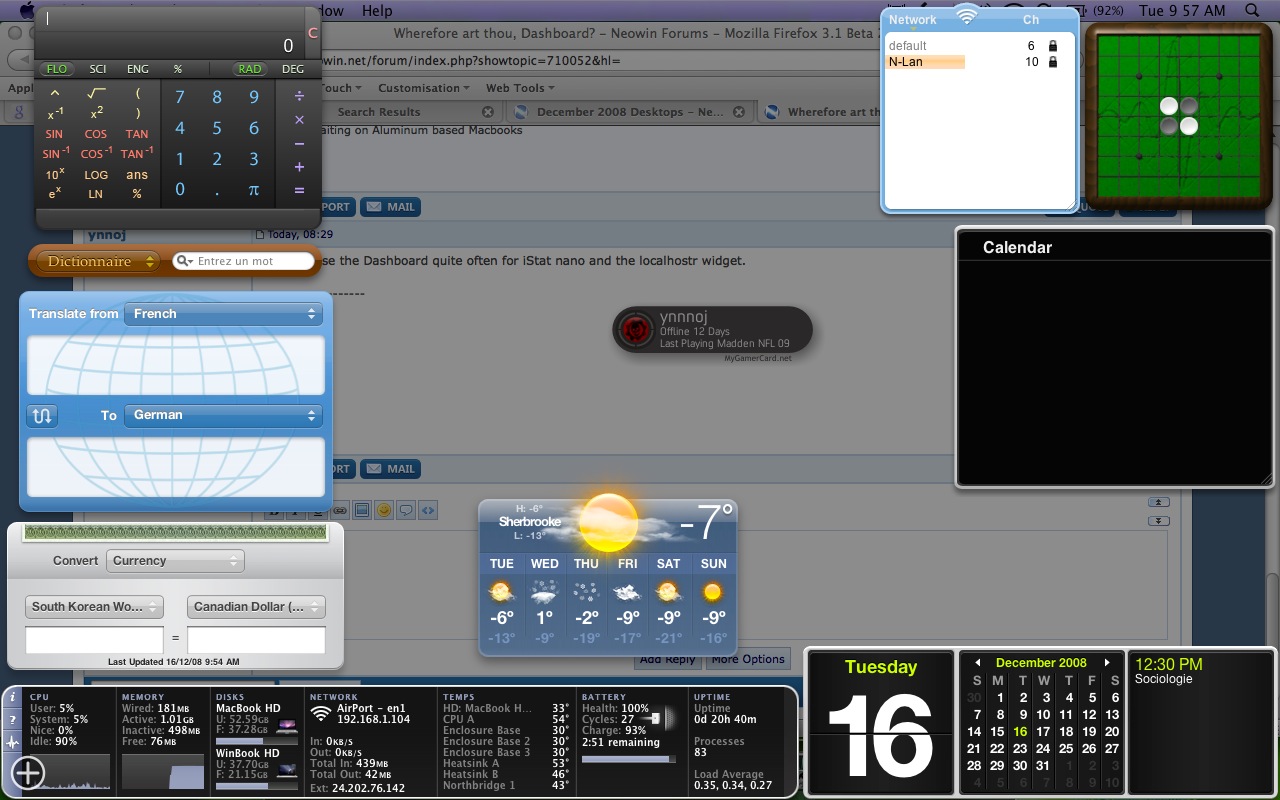Click the Canadian Dollar amount field
Screen dimensions: 1280x800
click(x=256, y=640)
